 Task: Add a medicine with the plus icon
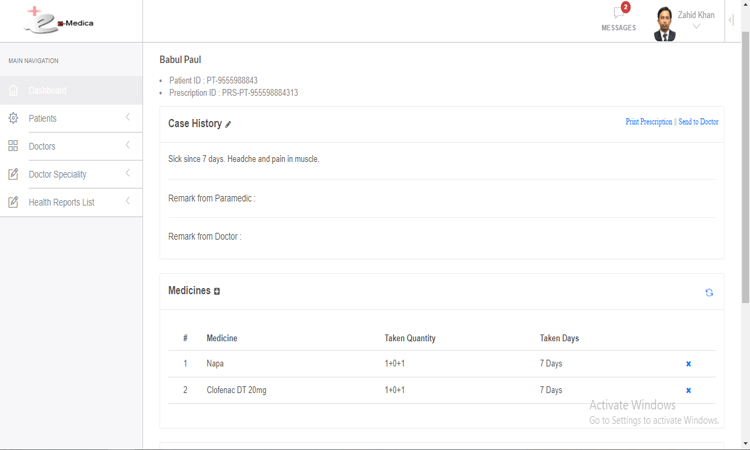pos(217,291)
